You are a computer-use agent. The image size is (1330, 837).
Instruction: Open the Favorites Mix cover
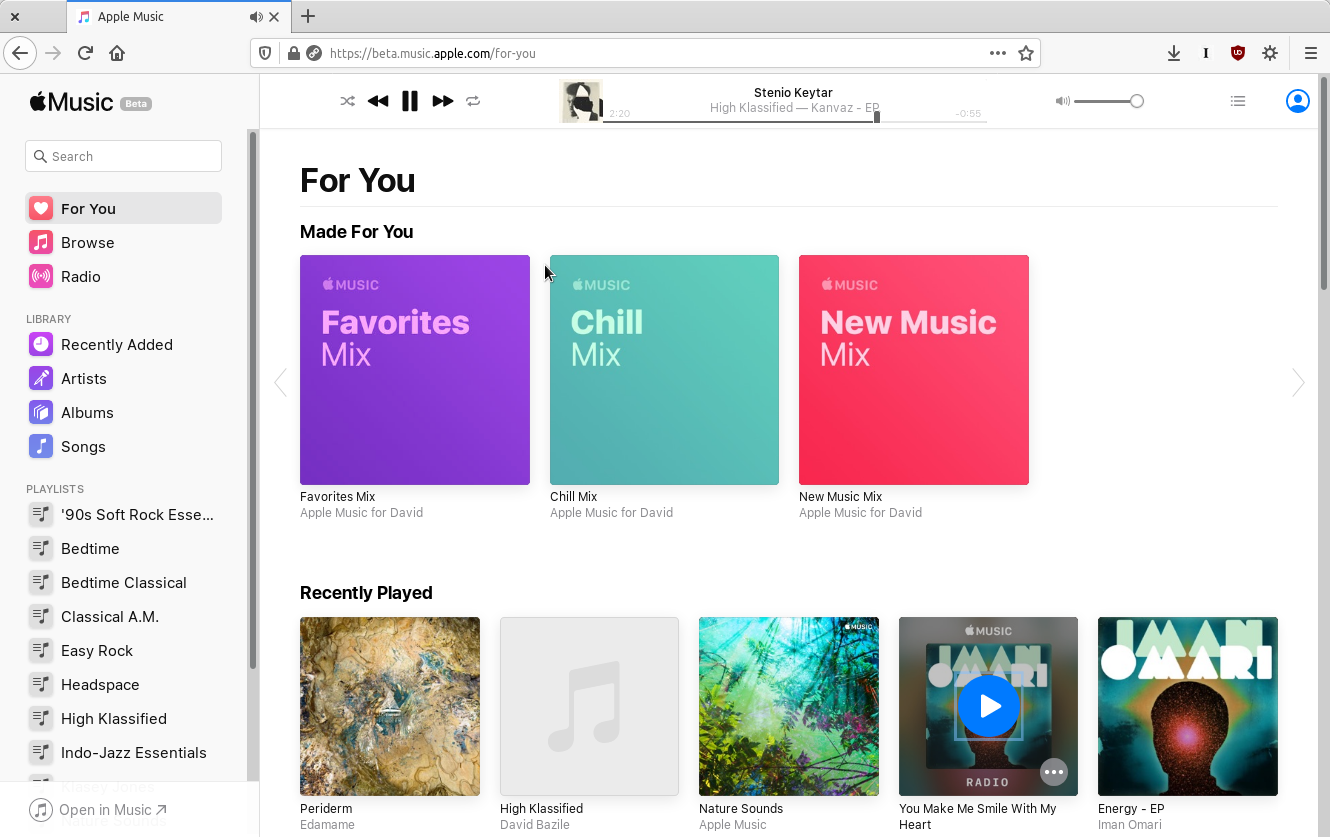click(x=415, y=370)
